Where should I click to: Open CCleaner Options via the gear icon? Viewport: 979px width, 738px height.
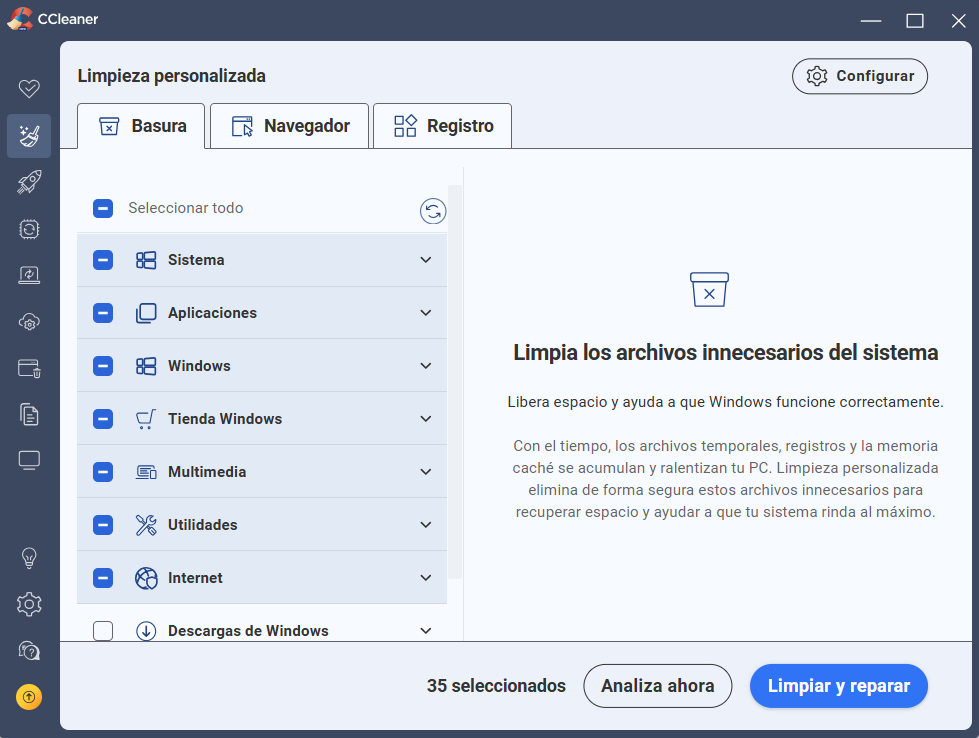coord(29,604)
